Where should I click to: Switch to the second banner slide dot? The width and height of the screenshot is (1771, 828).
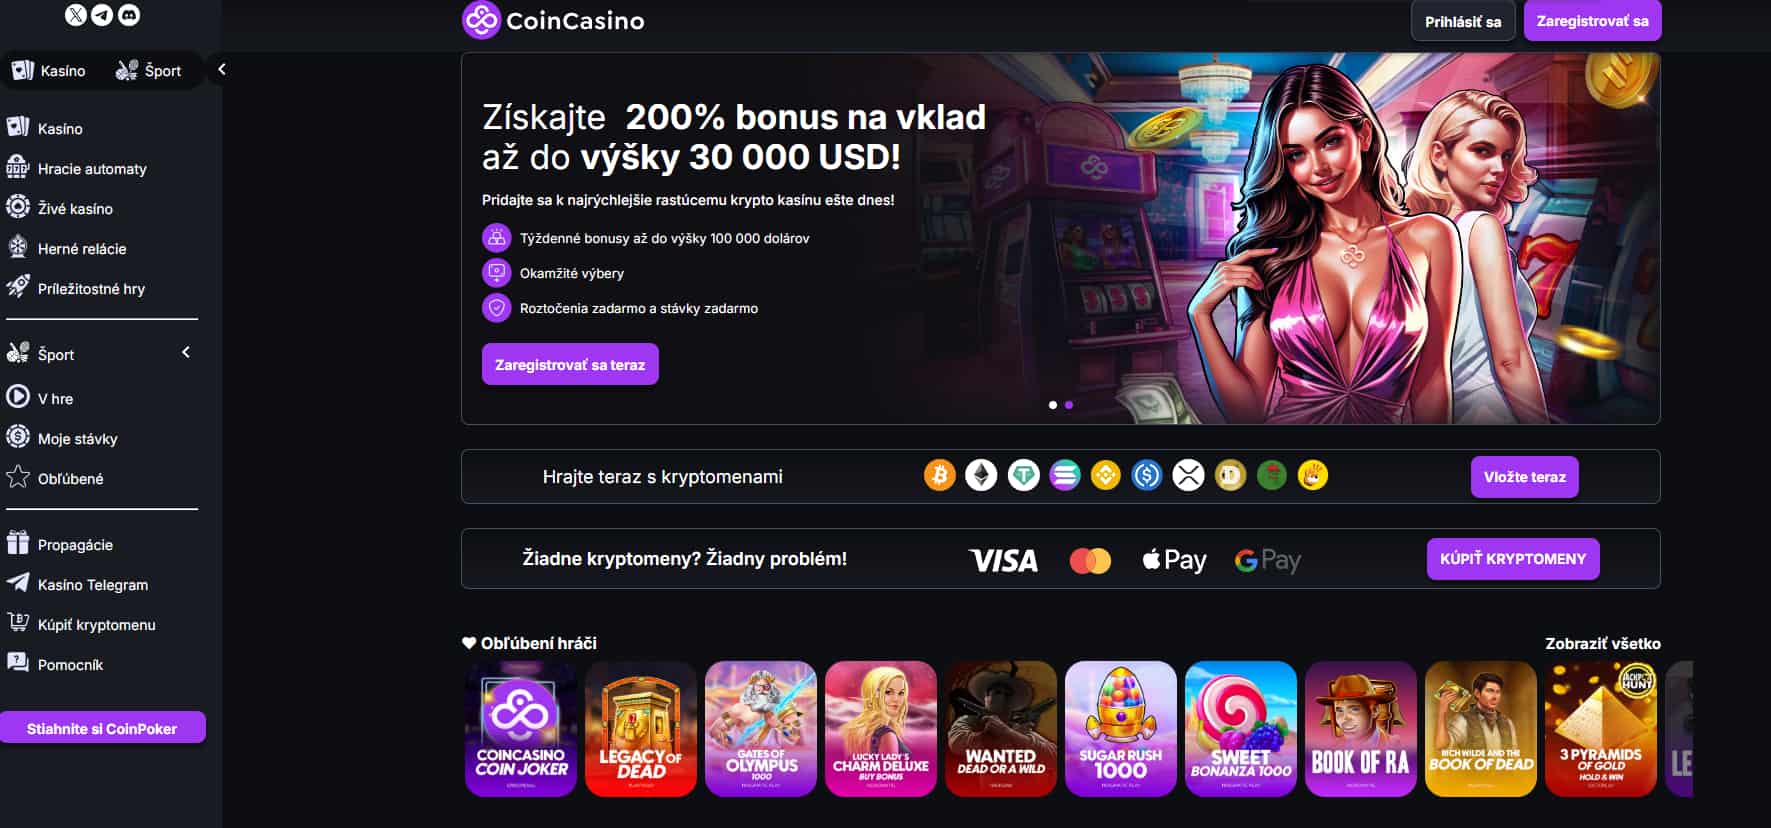(1069, 405)
